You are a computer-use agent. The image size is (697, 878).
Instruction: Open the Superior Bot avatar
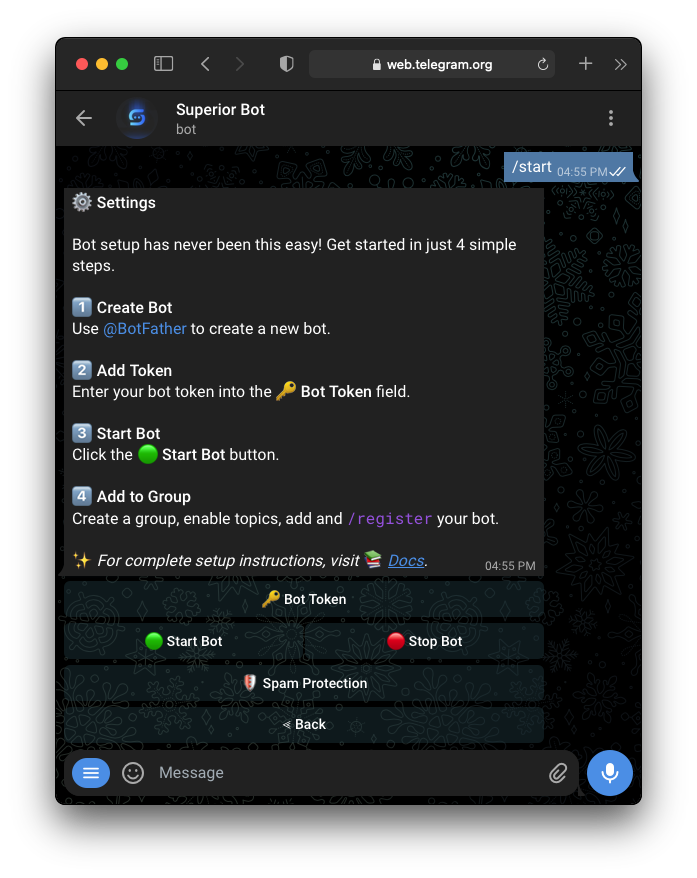(x=137, y=118)
